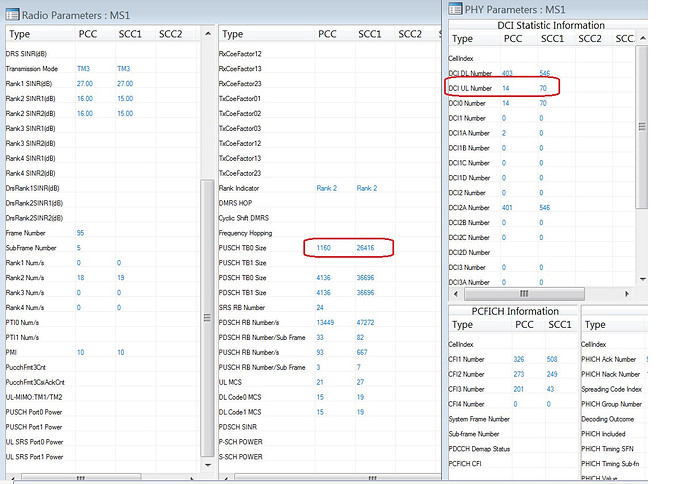Click the right arrow of the DCI Statistic horizontal scrollbar
This screenshot has height=484, width=690.
pyautogui.click(x=627, y=293)
